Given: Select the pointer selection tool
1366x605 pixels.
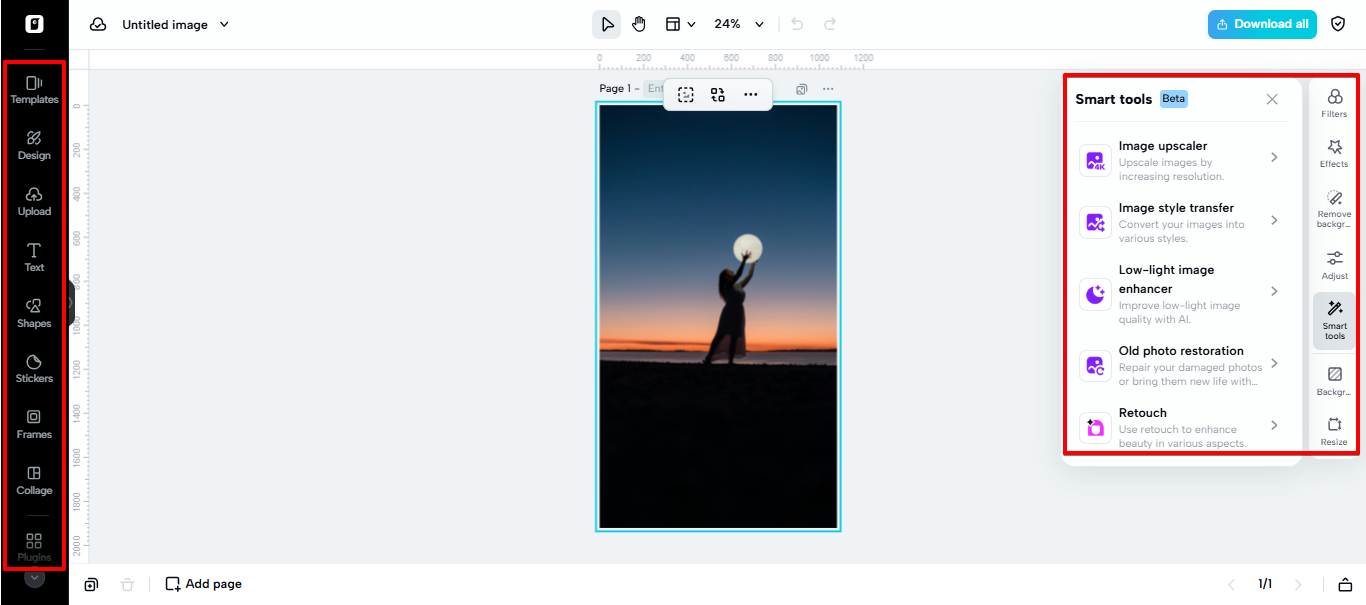Looking at the screenshot, I should pos(606,24).
